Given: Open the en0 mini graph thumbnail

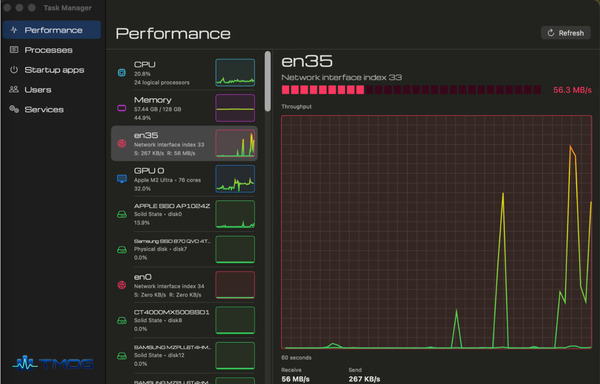Looking at the screenshot, I should [x=235, y=285].
